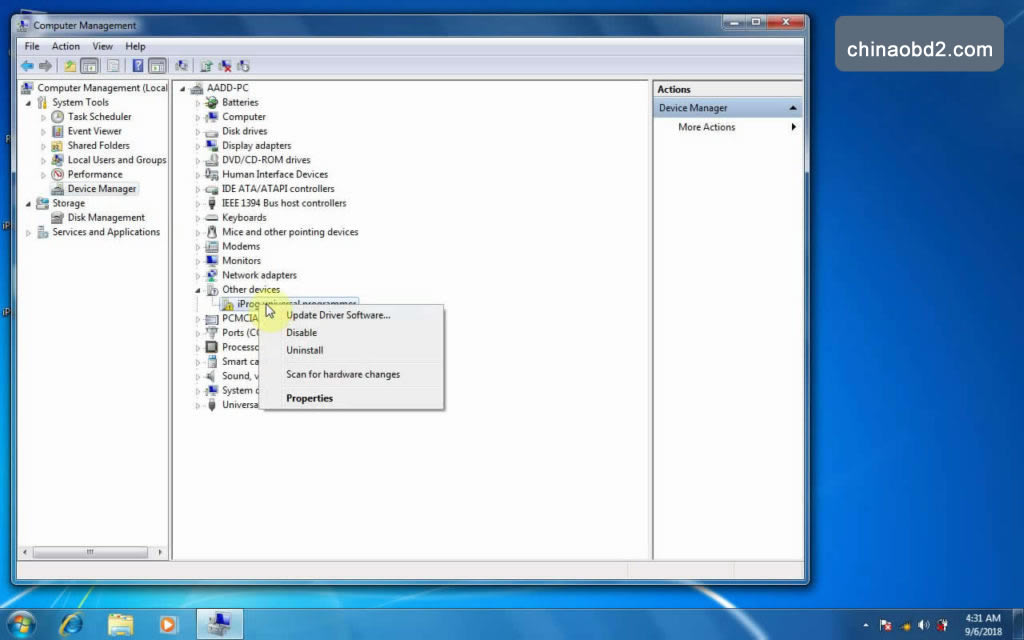Open More Actions submenu in Actions pane
The image size is (1024, 640).
[728, 127]
